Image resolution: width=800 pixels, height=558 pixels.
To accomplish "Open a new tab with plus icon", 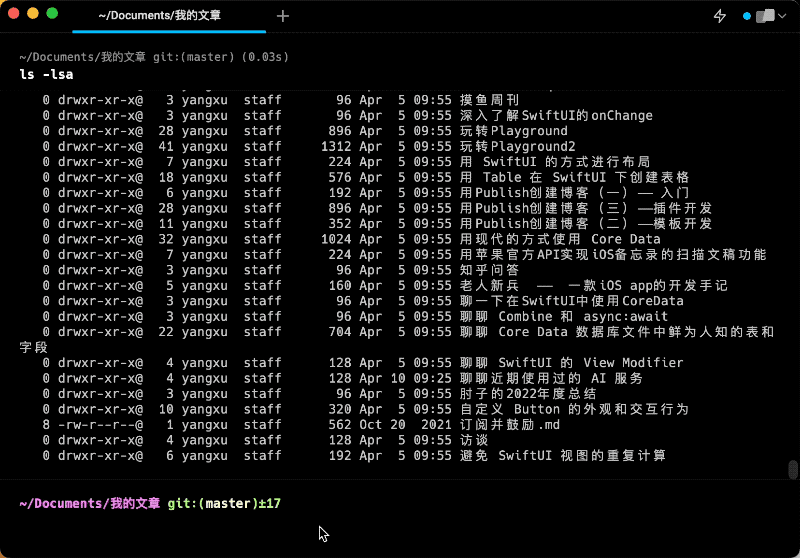I will pyautogui.click(x=283, y=16).
